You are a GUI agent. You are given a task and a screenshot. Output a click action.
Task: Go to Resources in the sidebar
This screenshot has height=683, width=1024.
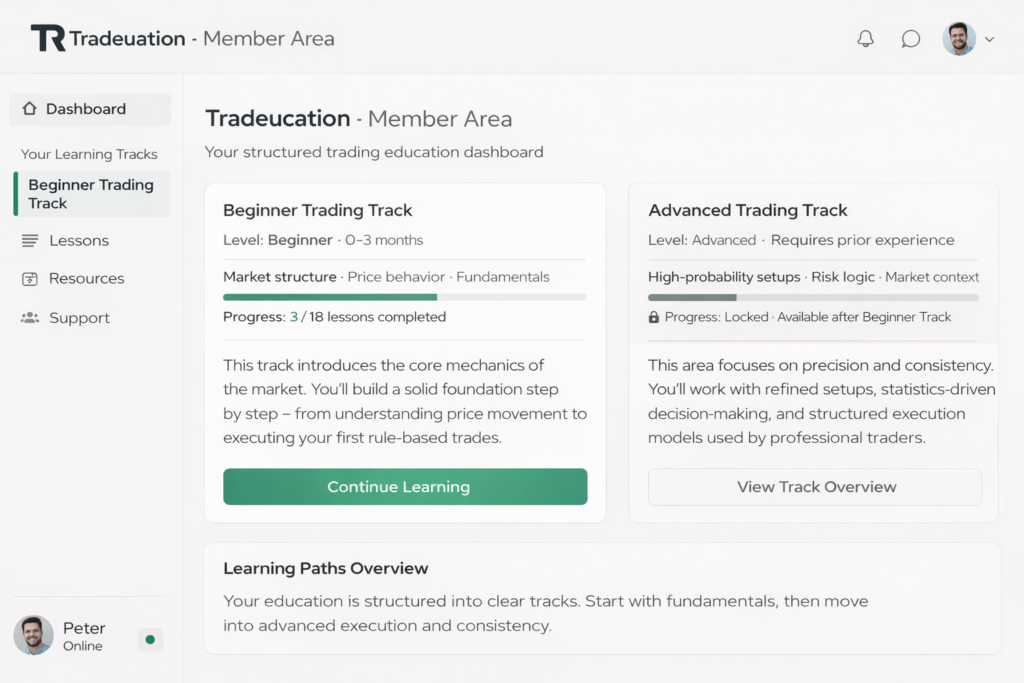click(x=86, y=279)
